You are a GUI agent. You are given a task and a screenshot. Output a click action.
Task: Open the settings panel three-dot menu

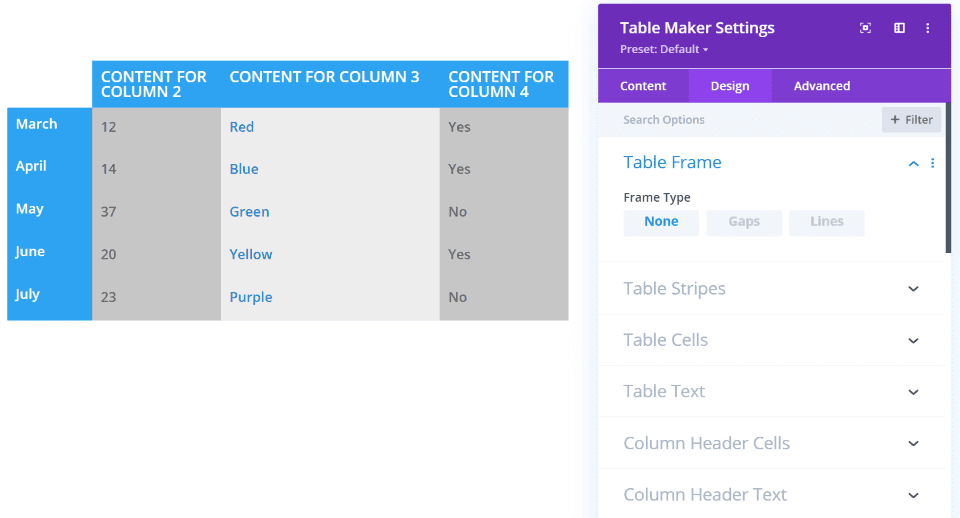928,28
